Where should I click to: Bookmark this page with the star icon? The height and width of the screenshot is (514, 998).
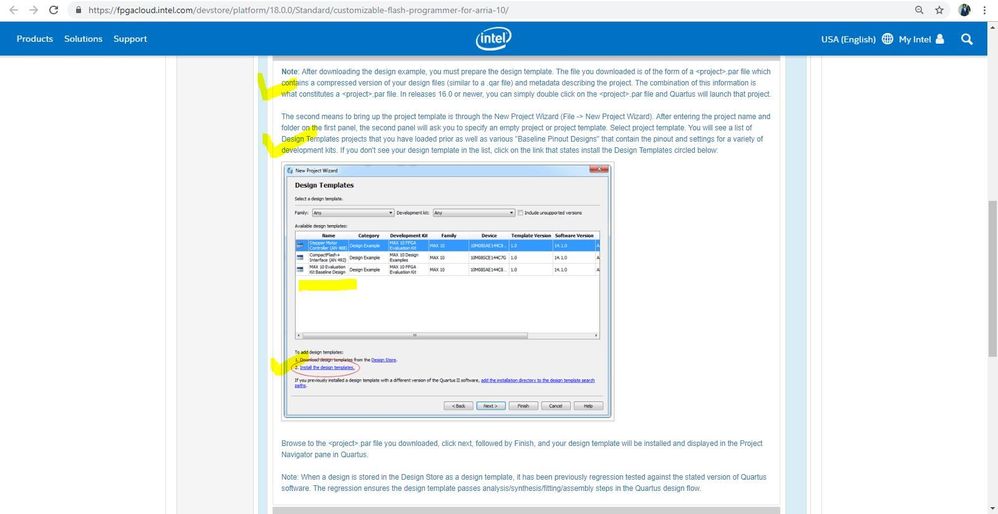coord(939,10)
